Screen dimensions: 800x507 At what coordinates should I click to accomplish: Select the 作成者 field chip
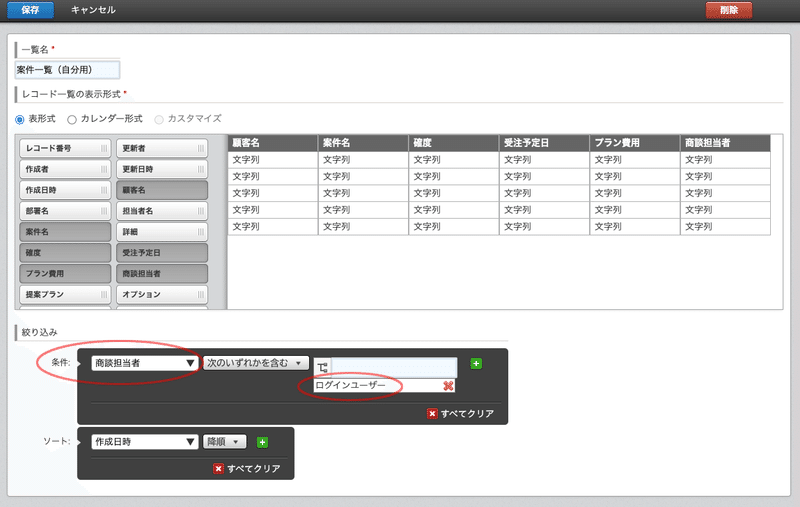(65, 169)
